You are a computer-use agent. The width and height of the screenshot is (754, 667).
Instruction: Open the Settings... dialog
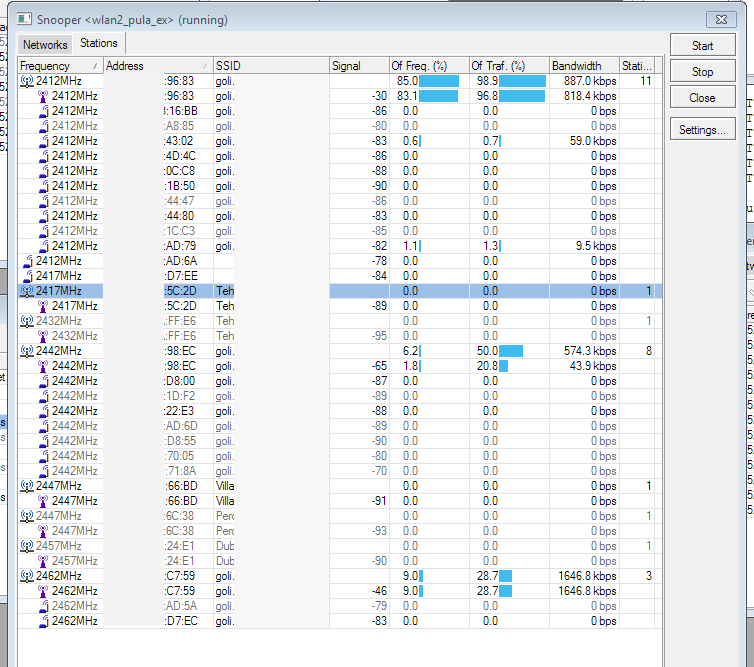tap(702, 130)
